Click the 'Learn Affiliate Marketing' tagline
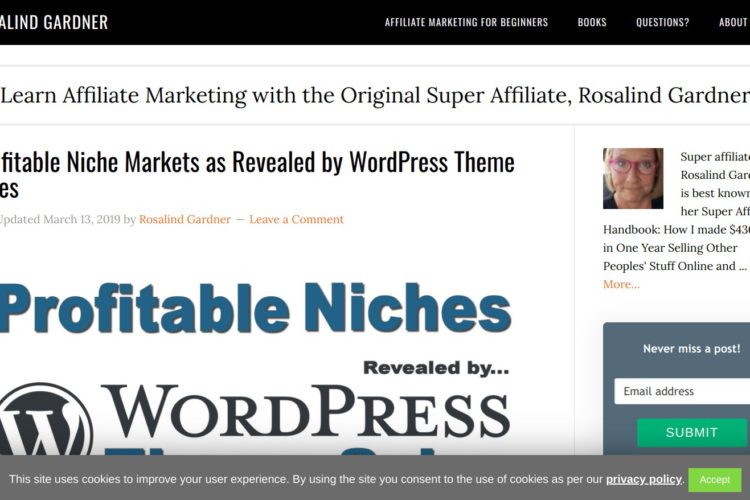750x500 pixels. click(375, 95)
